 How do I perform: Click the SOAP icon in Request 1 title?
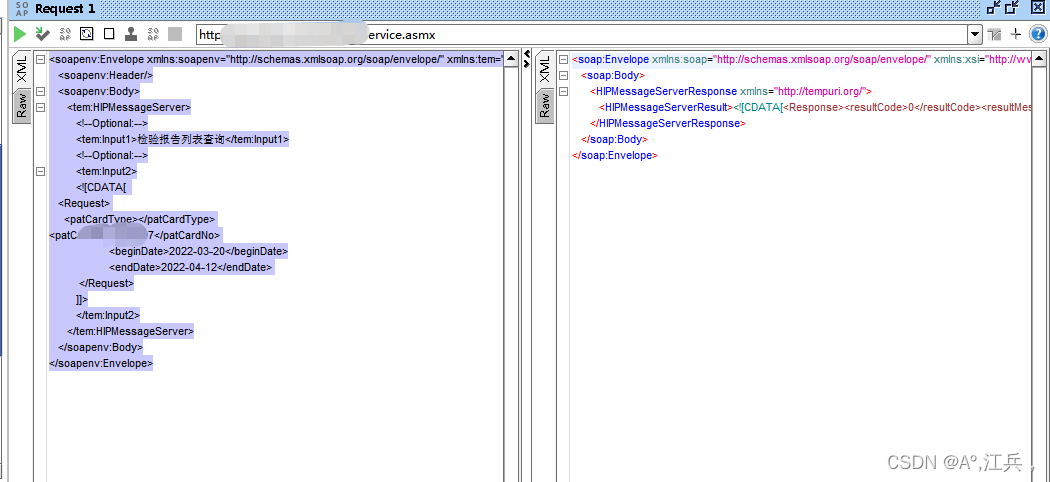point(21,9)
